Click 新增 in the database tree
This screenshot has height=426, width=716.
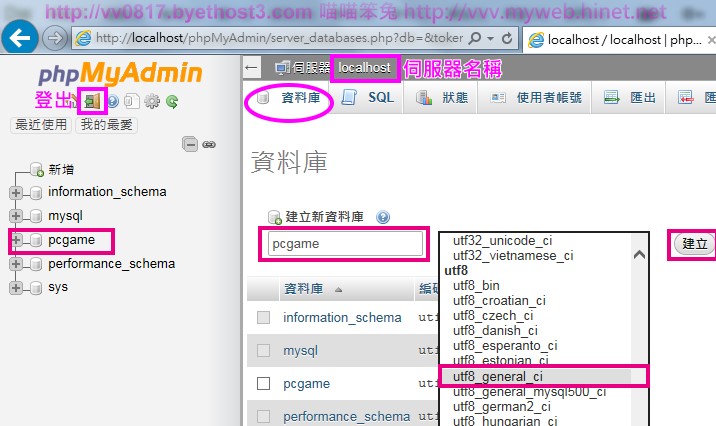(61, 169)
